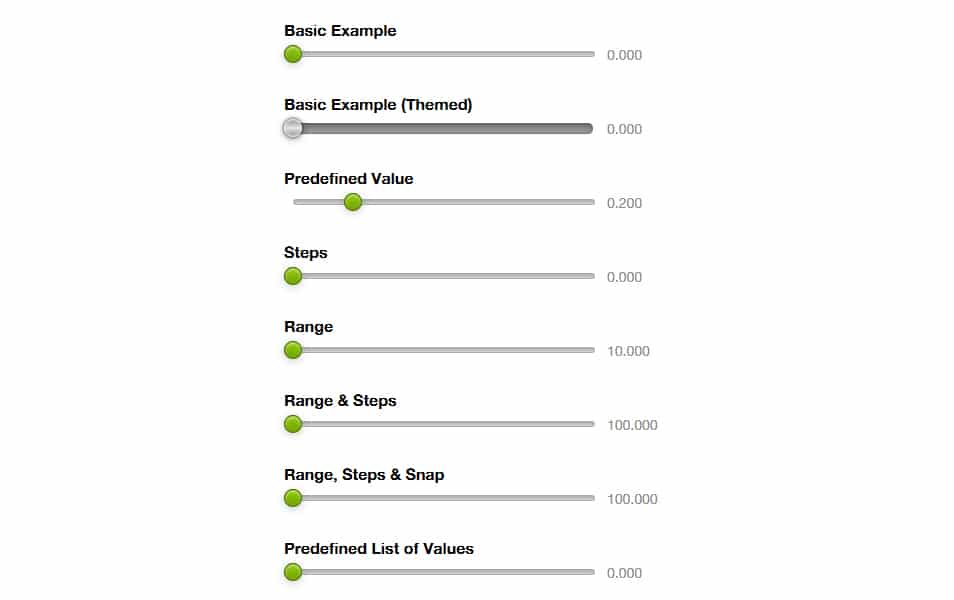Select the Range & Steps slider handle

coord(293,424)
